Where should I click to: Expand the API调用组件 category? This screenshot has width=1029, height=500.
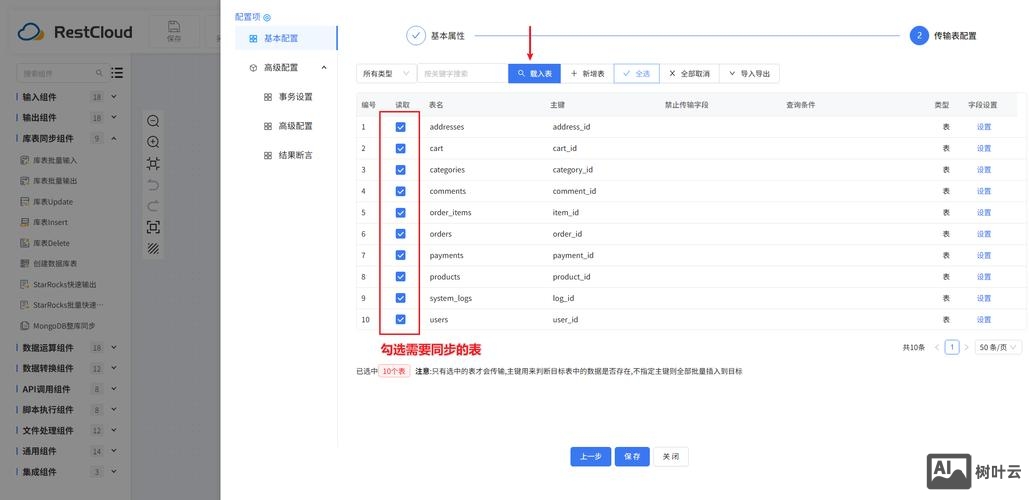pyautogui.click(x=114, y=388)
